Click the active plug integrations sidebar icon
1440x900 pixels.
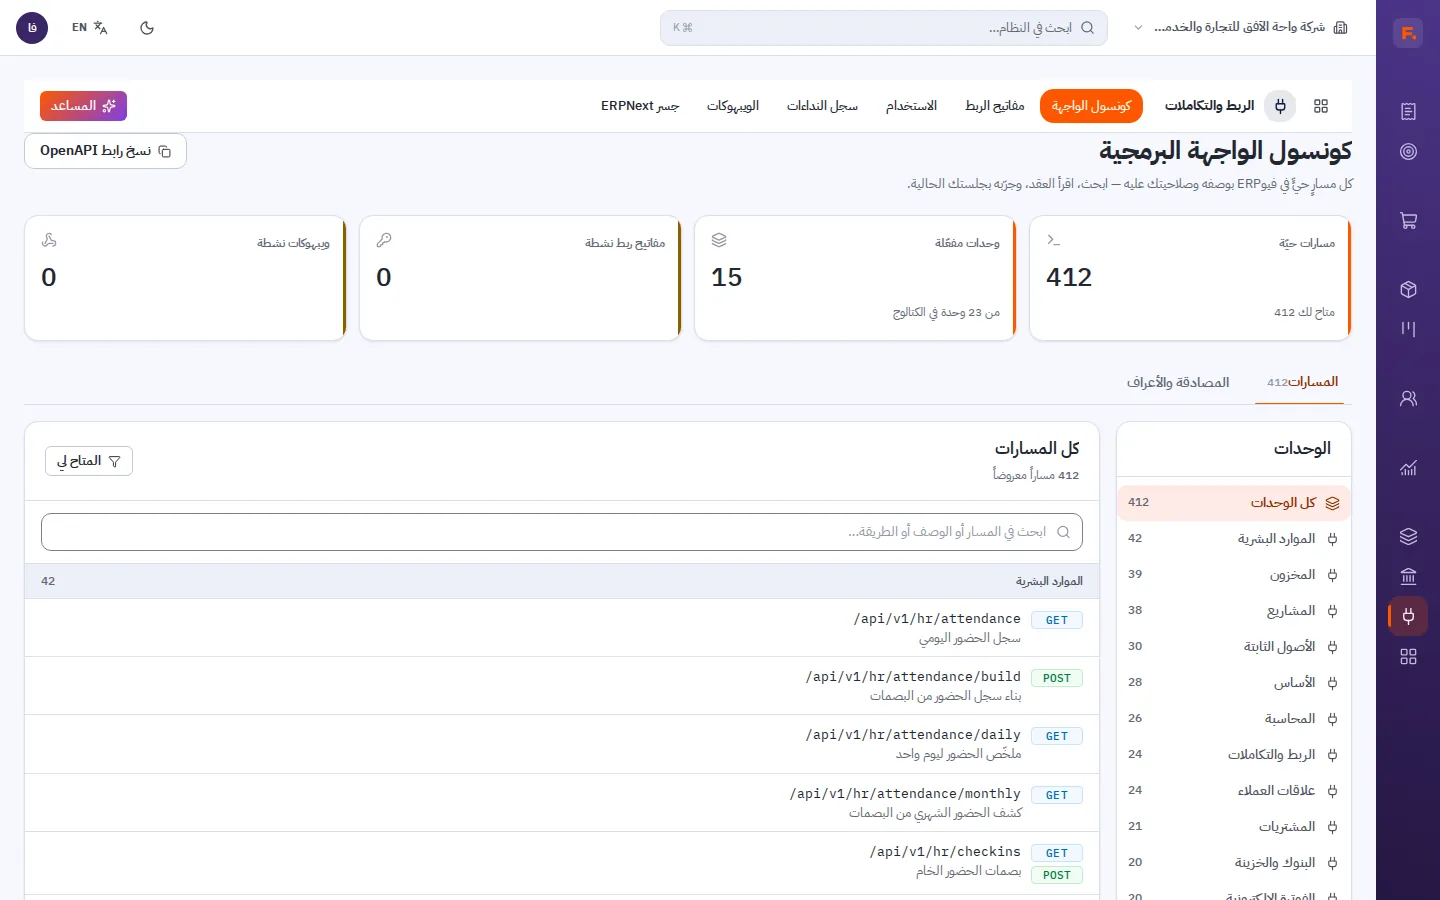(1408, 616)
